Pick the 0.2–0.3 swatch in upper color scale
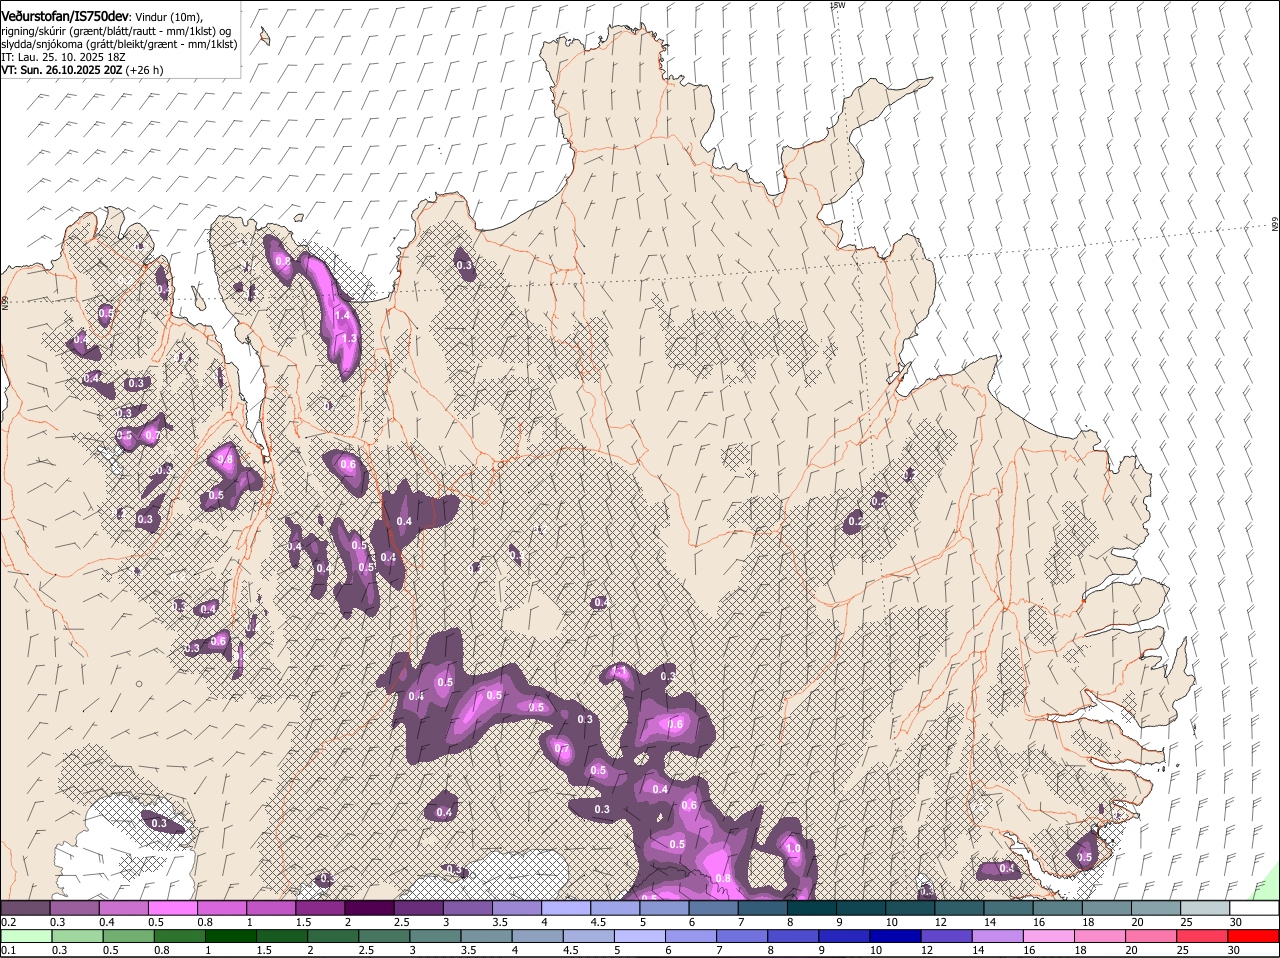This screenshot has height=958, width=1280. pyautogui.click(x=25, y=907)
